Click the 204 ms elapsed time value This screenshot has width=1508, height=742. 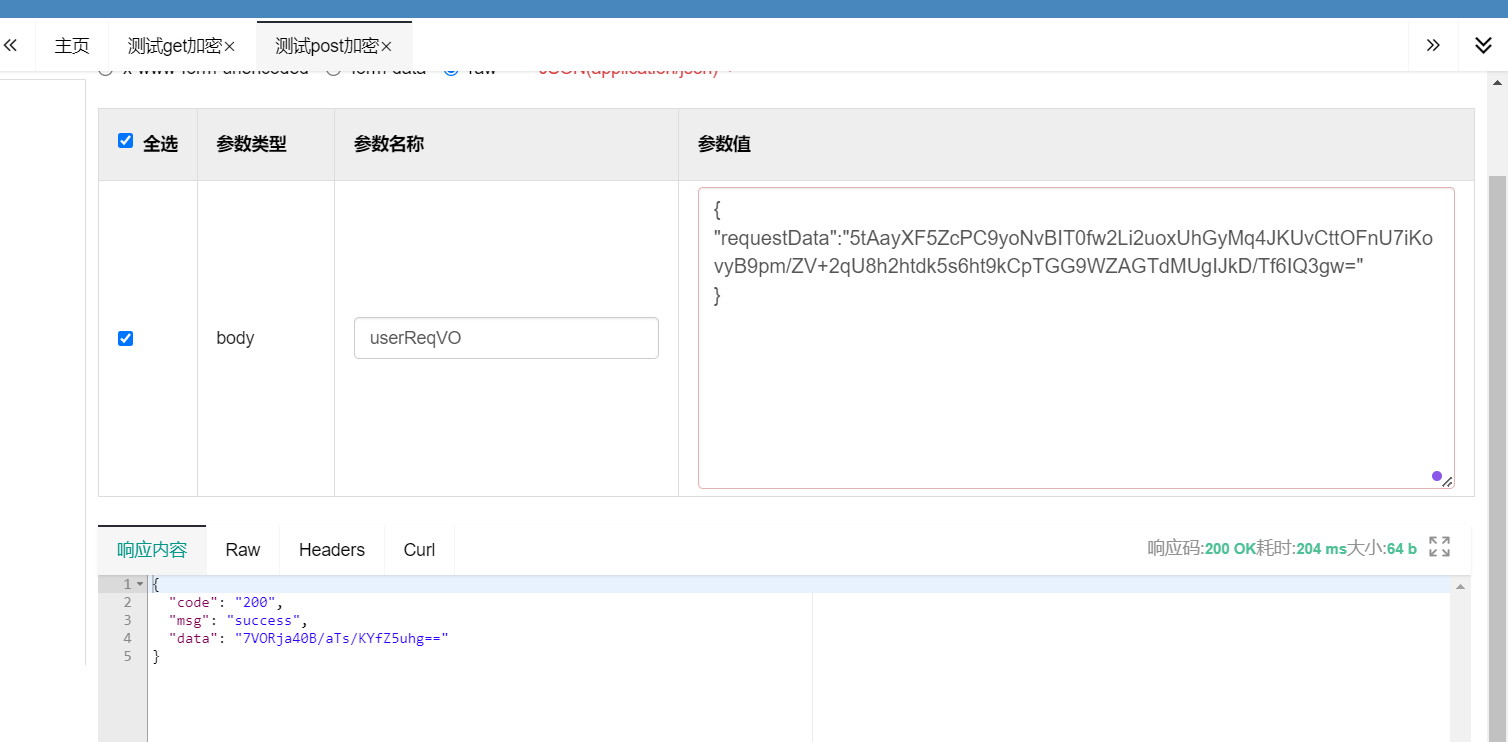1321,548
